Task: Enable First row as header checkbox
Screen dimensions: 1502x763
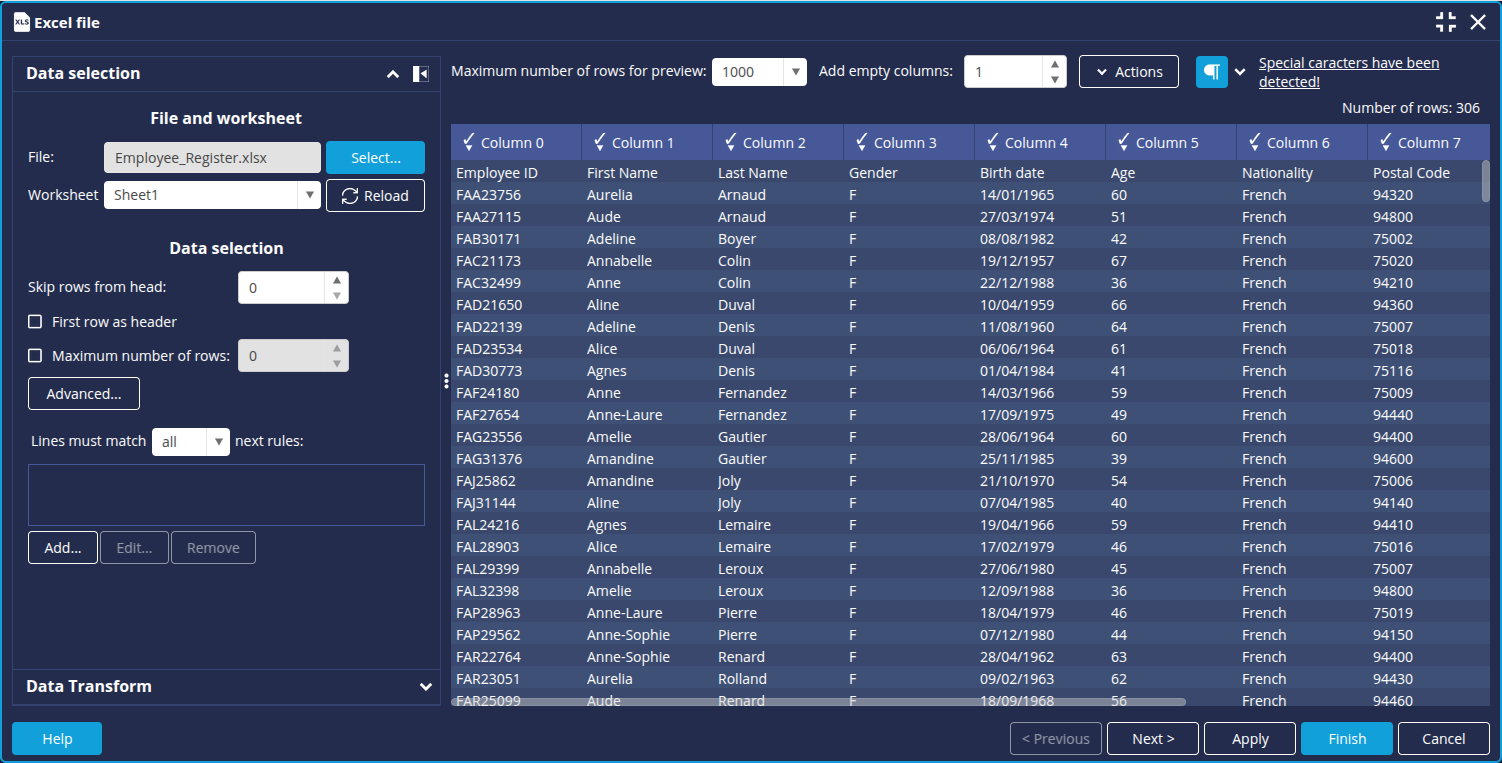Action: point(35,322)
